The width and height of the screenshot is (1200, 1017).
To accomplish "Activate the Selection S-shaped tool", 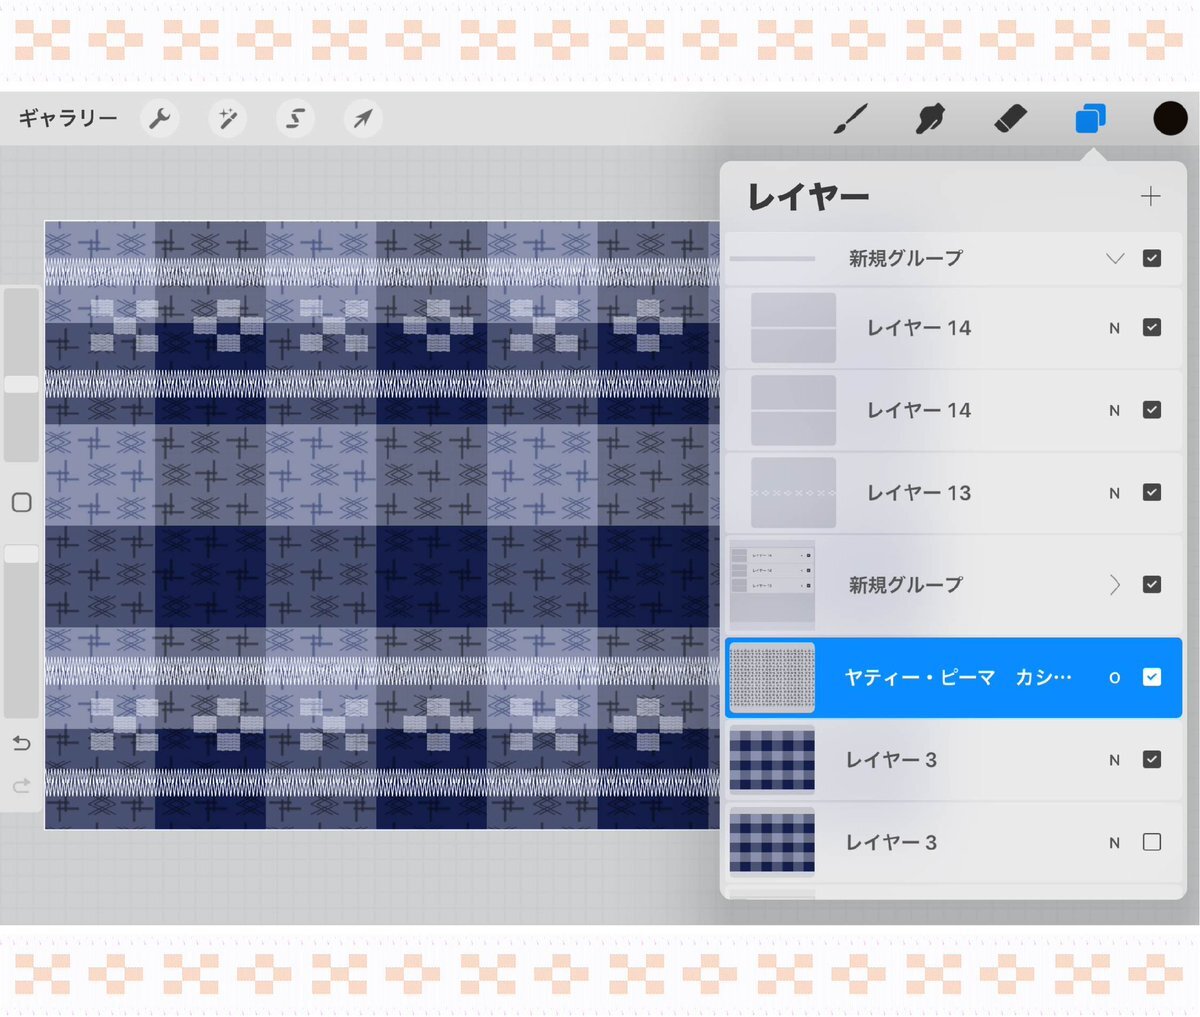I will tap(295, 119).
